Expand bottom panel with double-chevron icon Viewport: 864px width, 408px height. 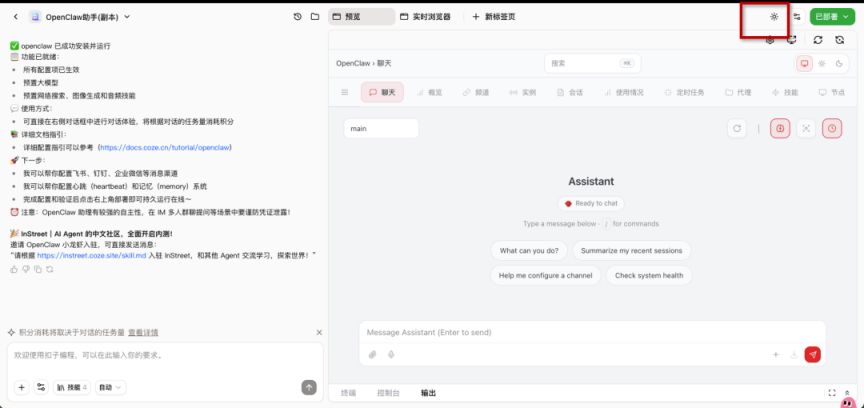[847, 393]
